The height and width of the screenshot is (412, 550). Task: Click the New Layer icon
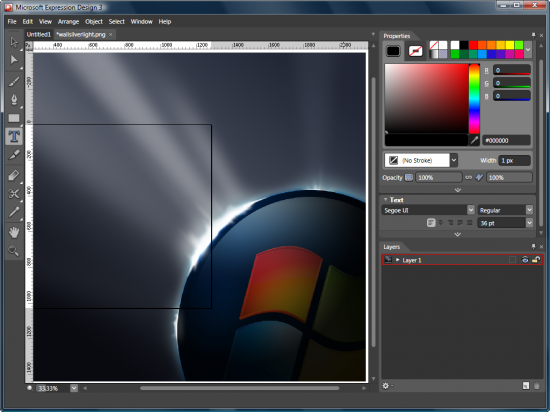pos(525,386)
